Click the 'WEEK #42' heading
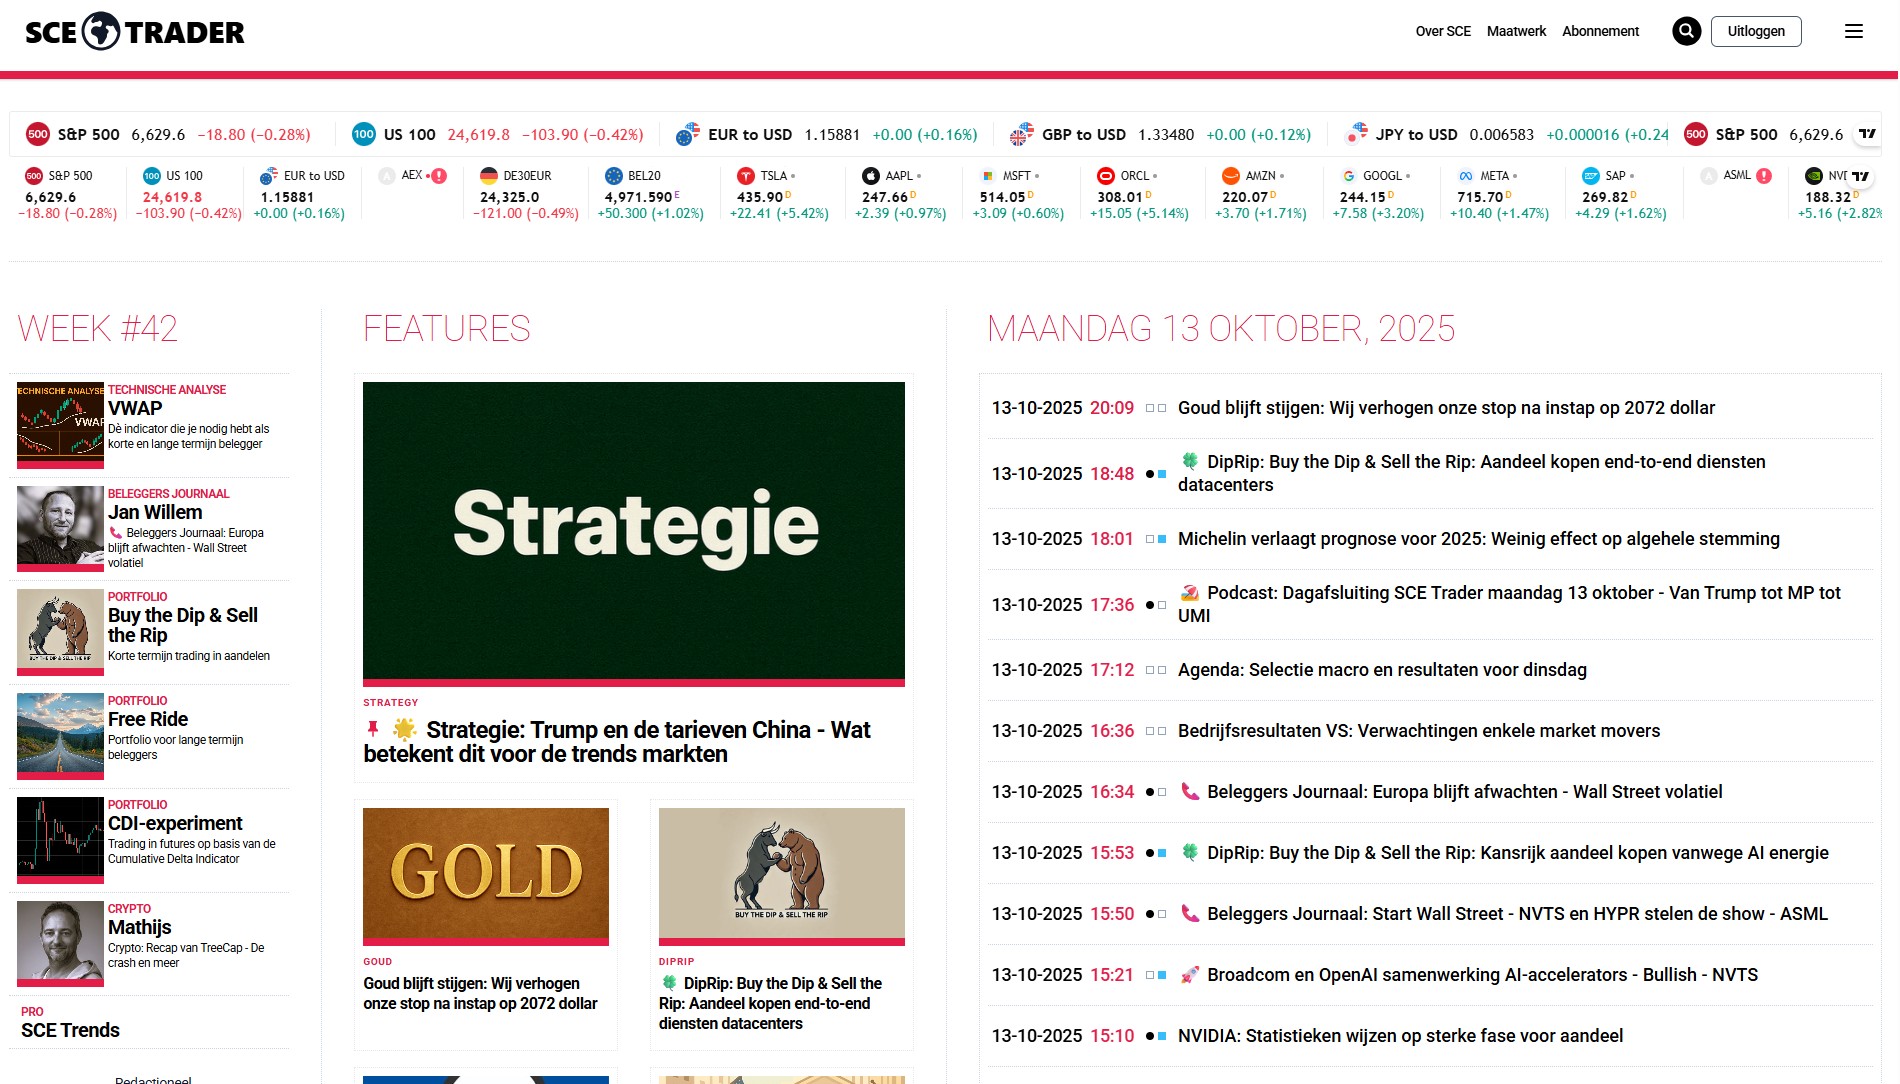This screenshot has height=1084, width=1900. pos(97,328)
